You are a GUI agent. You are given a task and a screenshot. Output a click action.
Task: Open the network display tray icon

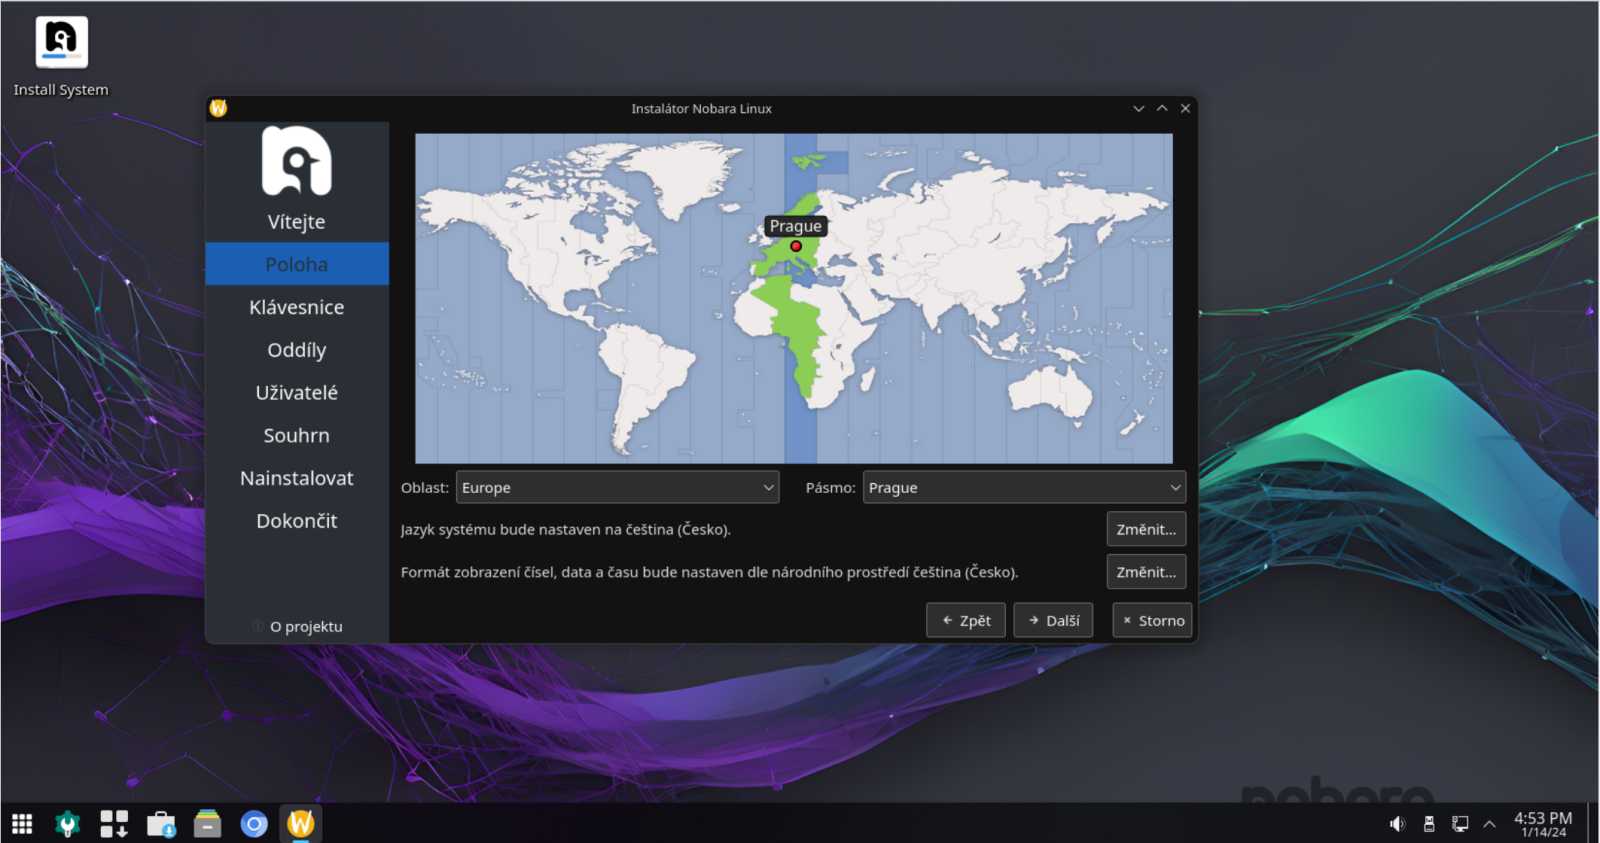[1460, 824]
